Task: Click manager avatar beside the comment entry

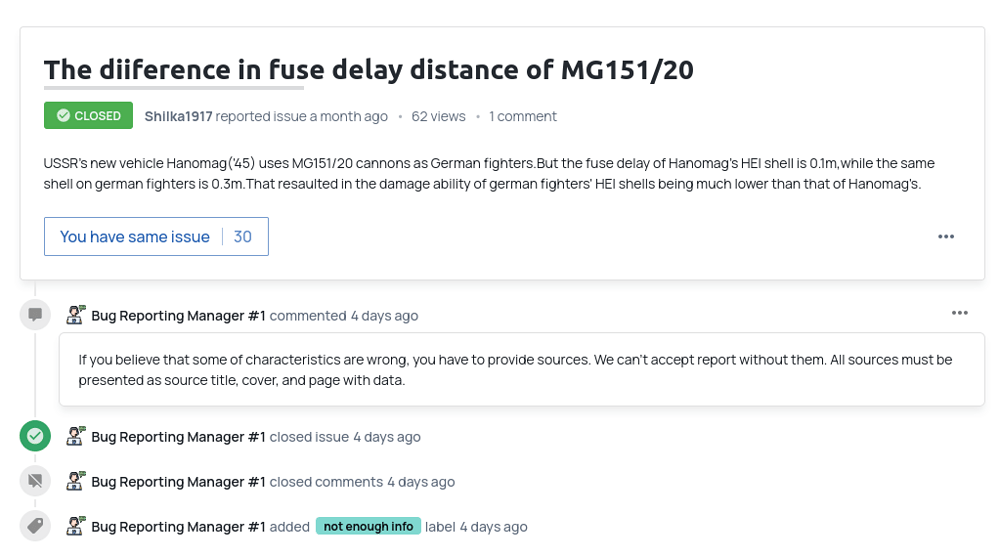Action: coord(76,314)
